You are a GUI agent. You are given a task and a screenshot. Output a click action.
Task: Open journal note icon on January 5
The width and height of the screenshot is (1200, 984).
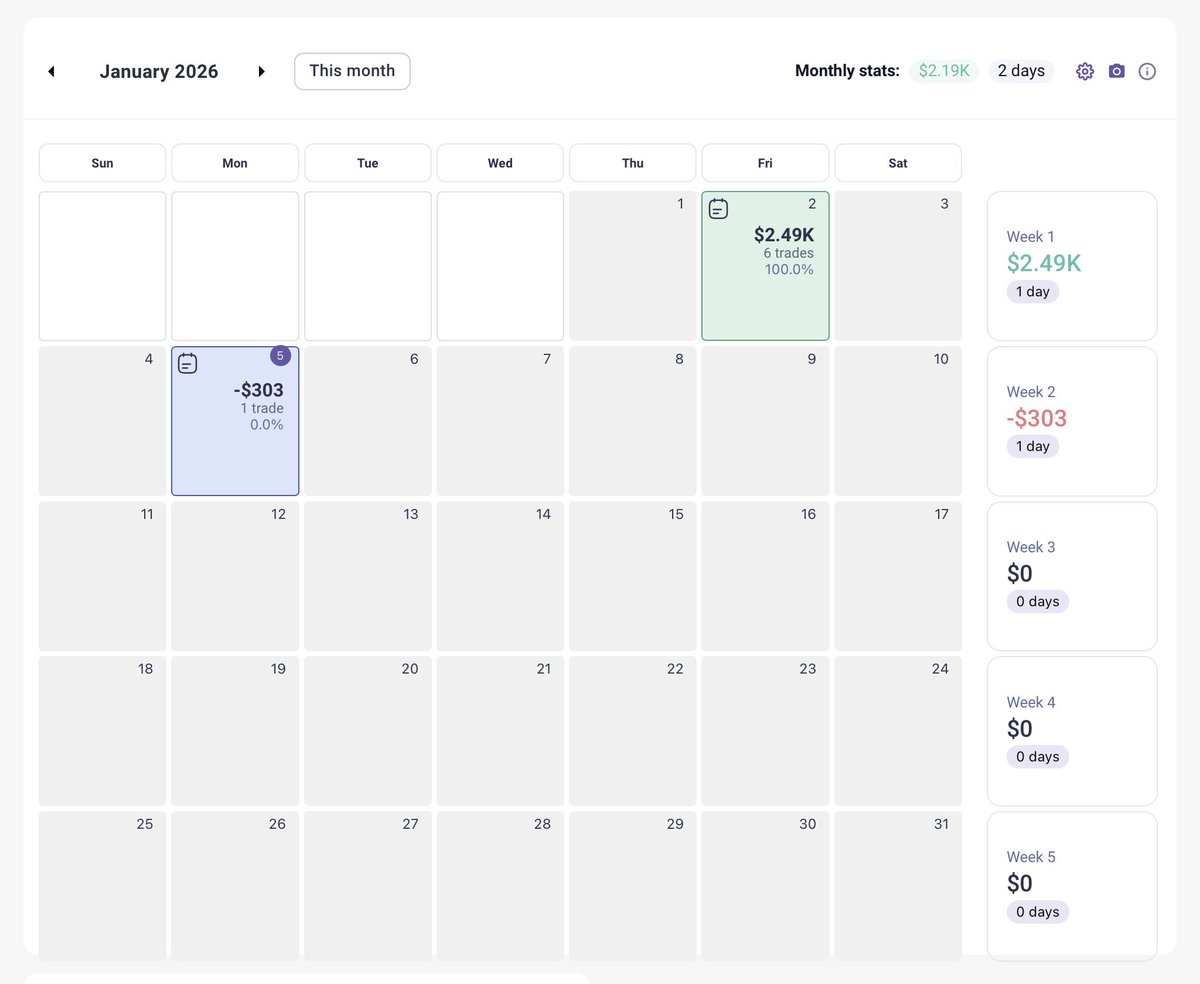tap(187, 364)
